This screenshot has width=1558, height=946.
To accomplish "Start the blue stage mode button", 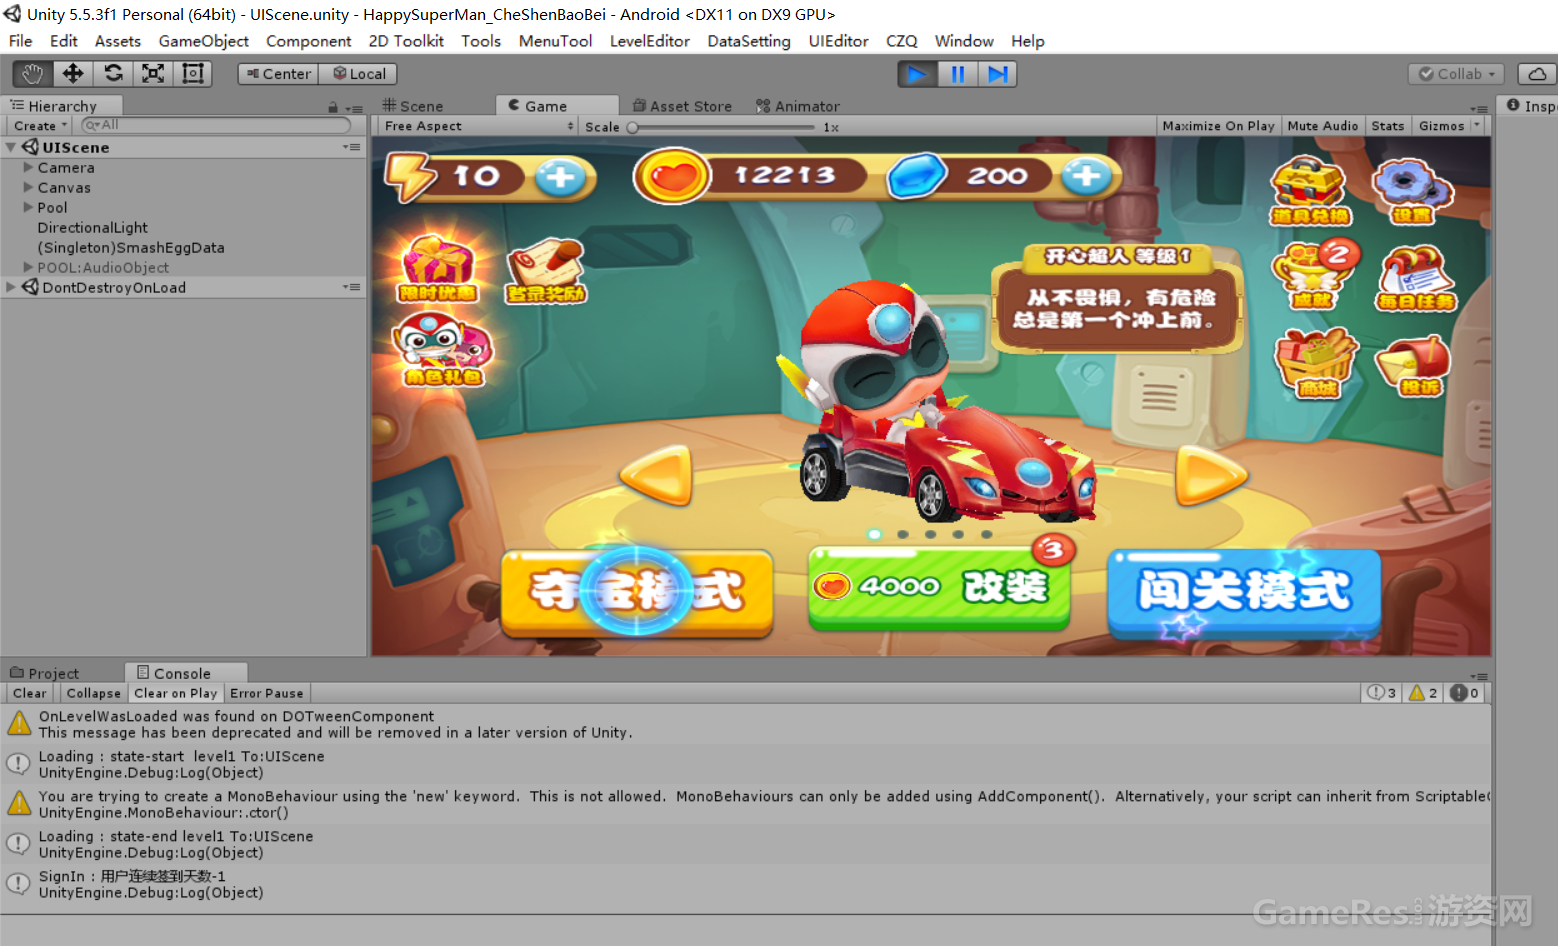I will click(1244, 593).
